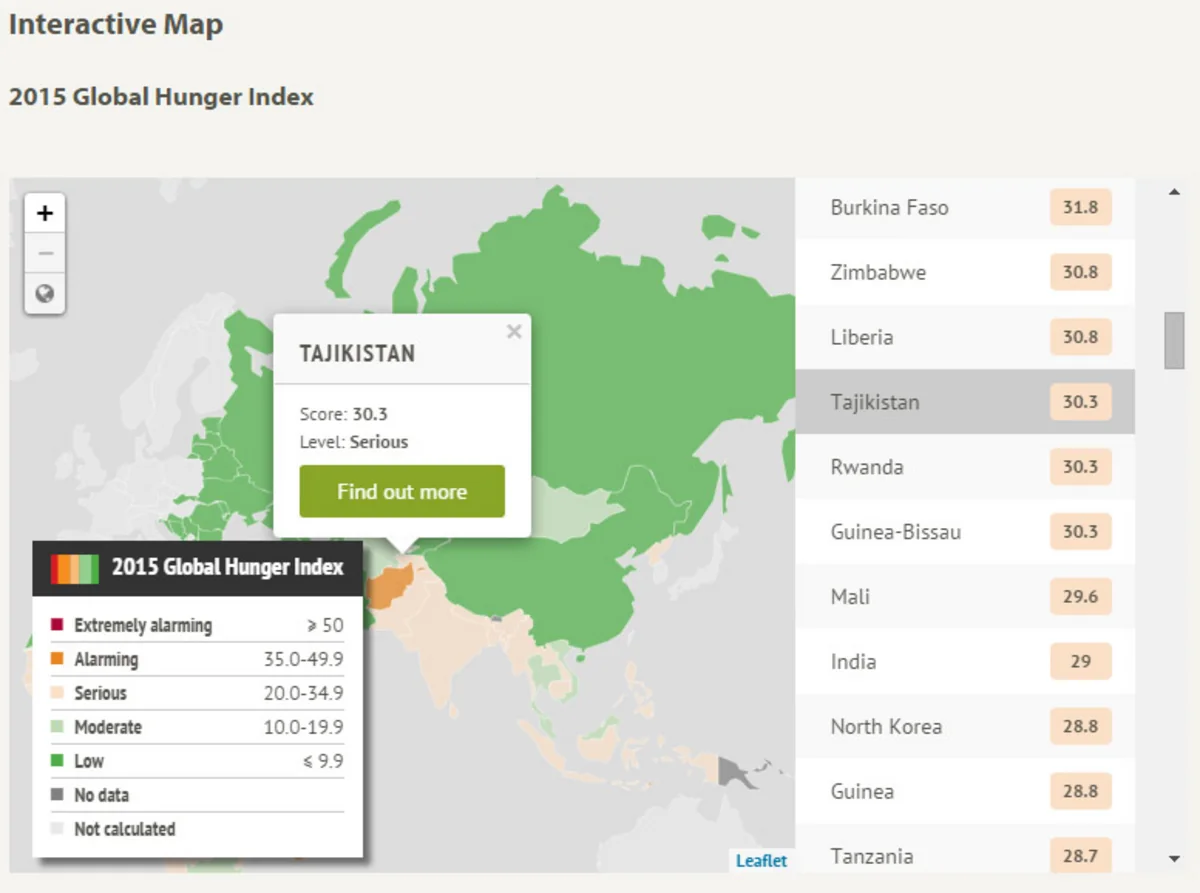Select Liberia in the country list
Viewport: 1200px width, 893px height.
click(x=965, y=337)
